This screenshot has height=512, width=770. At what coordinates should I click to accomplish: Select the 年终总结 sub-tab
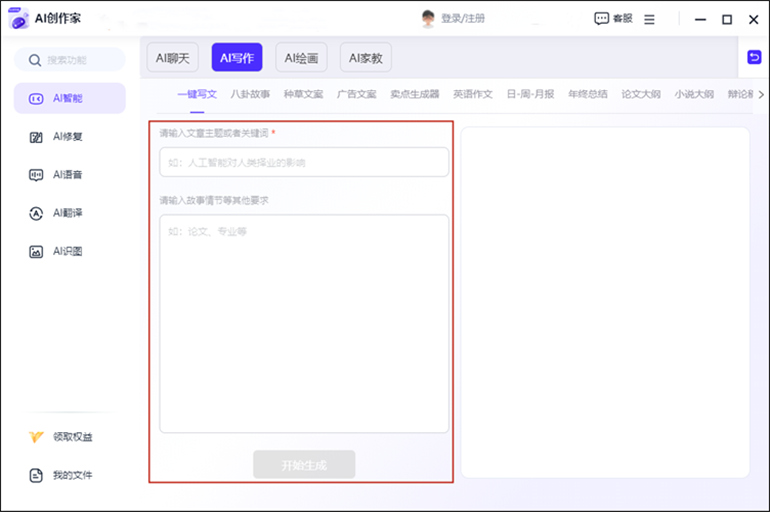[x=587, y=94]
